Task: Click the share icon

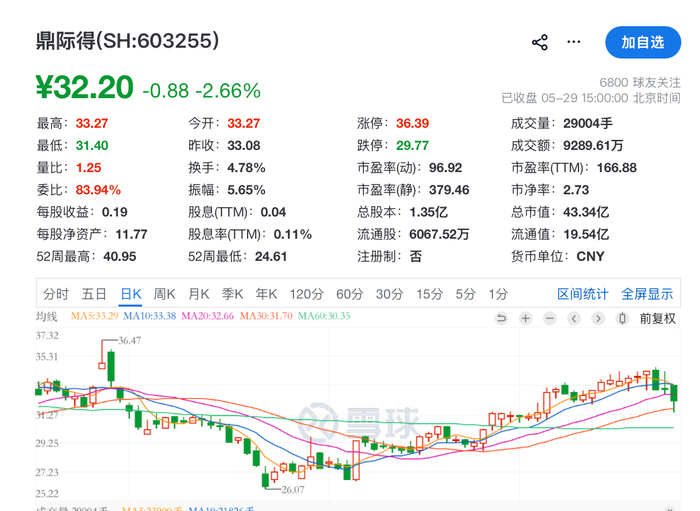Action: tap(540, 42)
